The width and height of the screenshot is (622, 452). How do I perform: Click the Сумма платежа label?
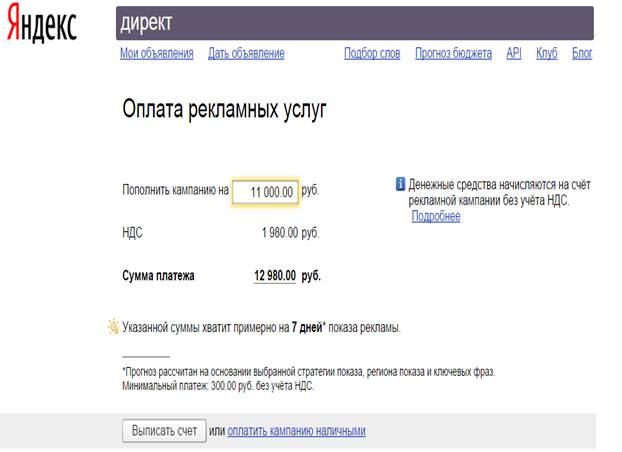tap(158, 275)
